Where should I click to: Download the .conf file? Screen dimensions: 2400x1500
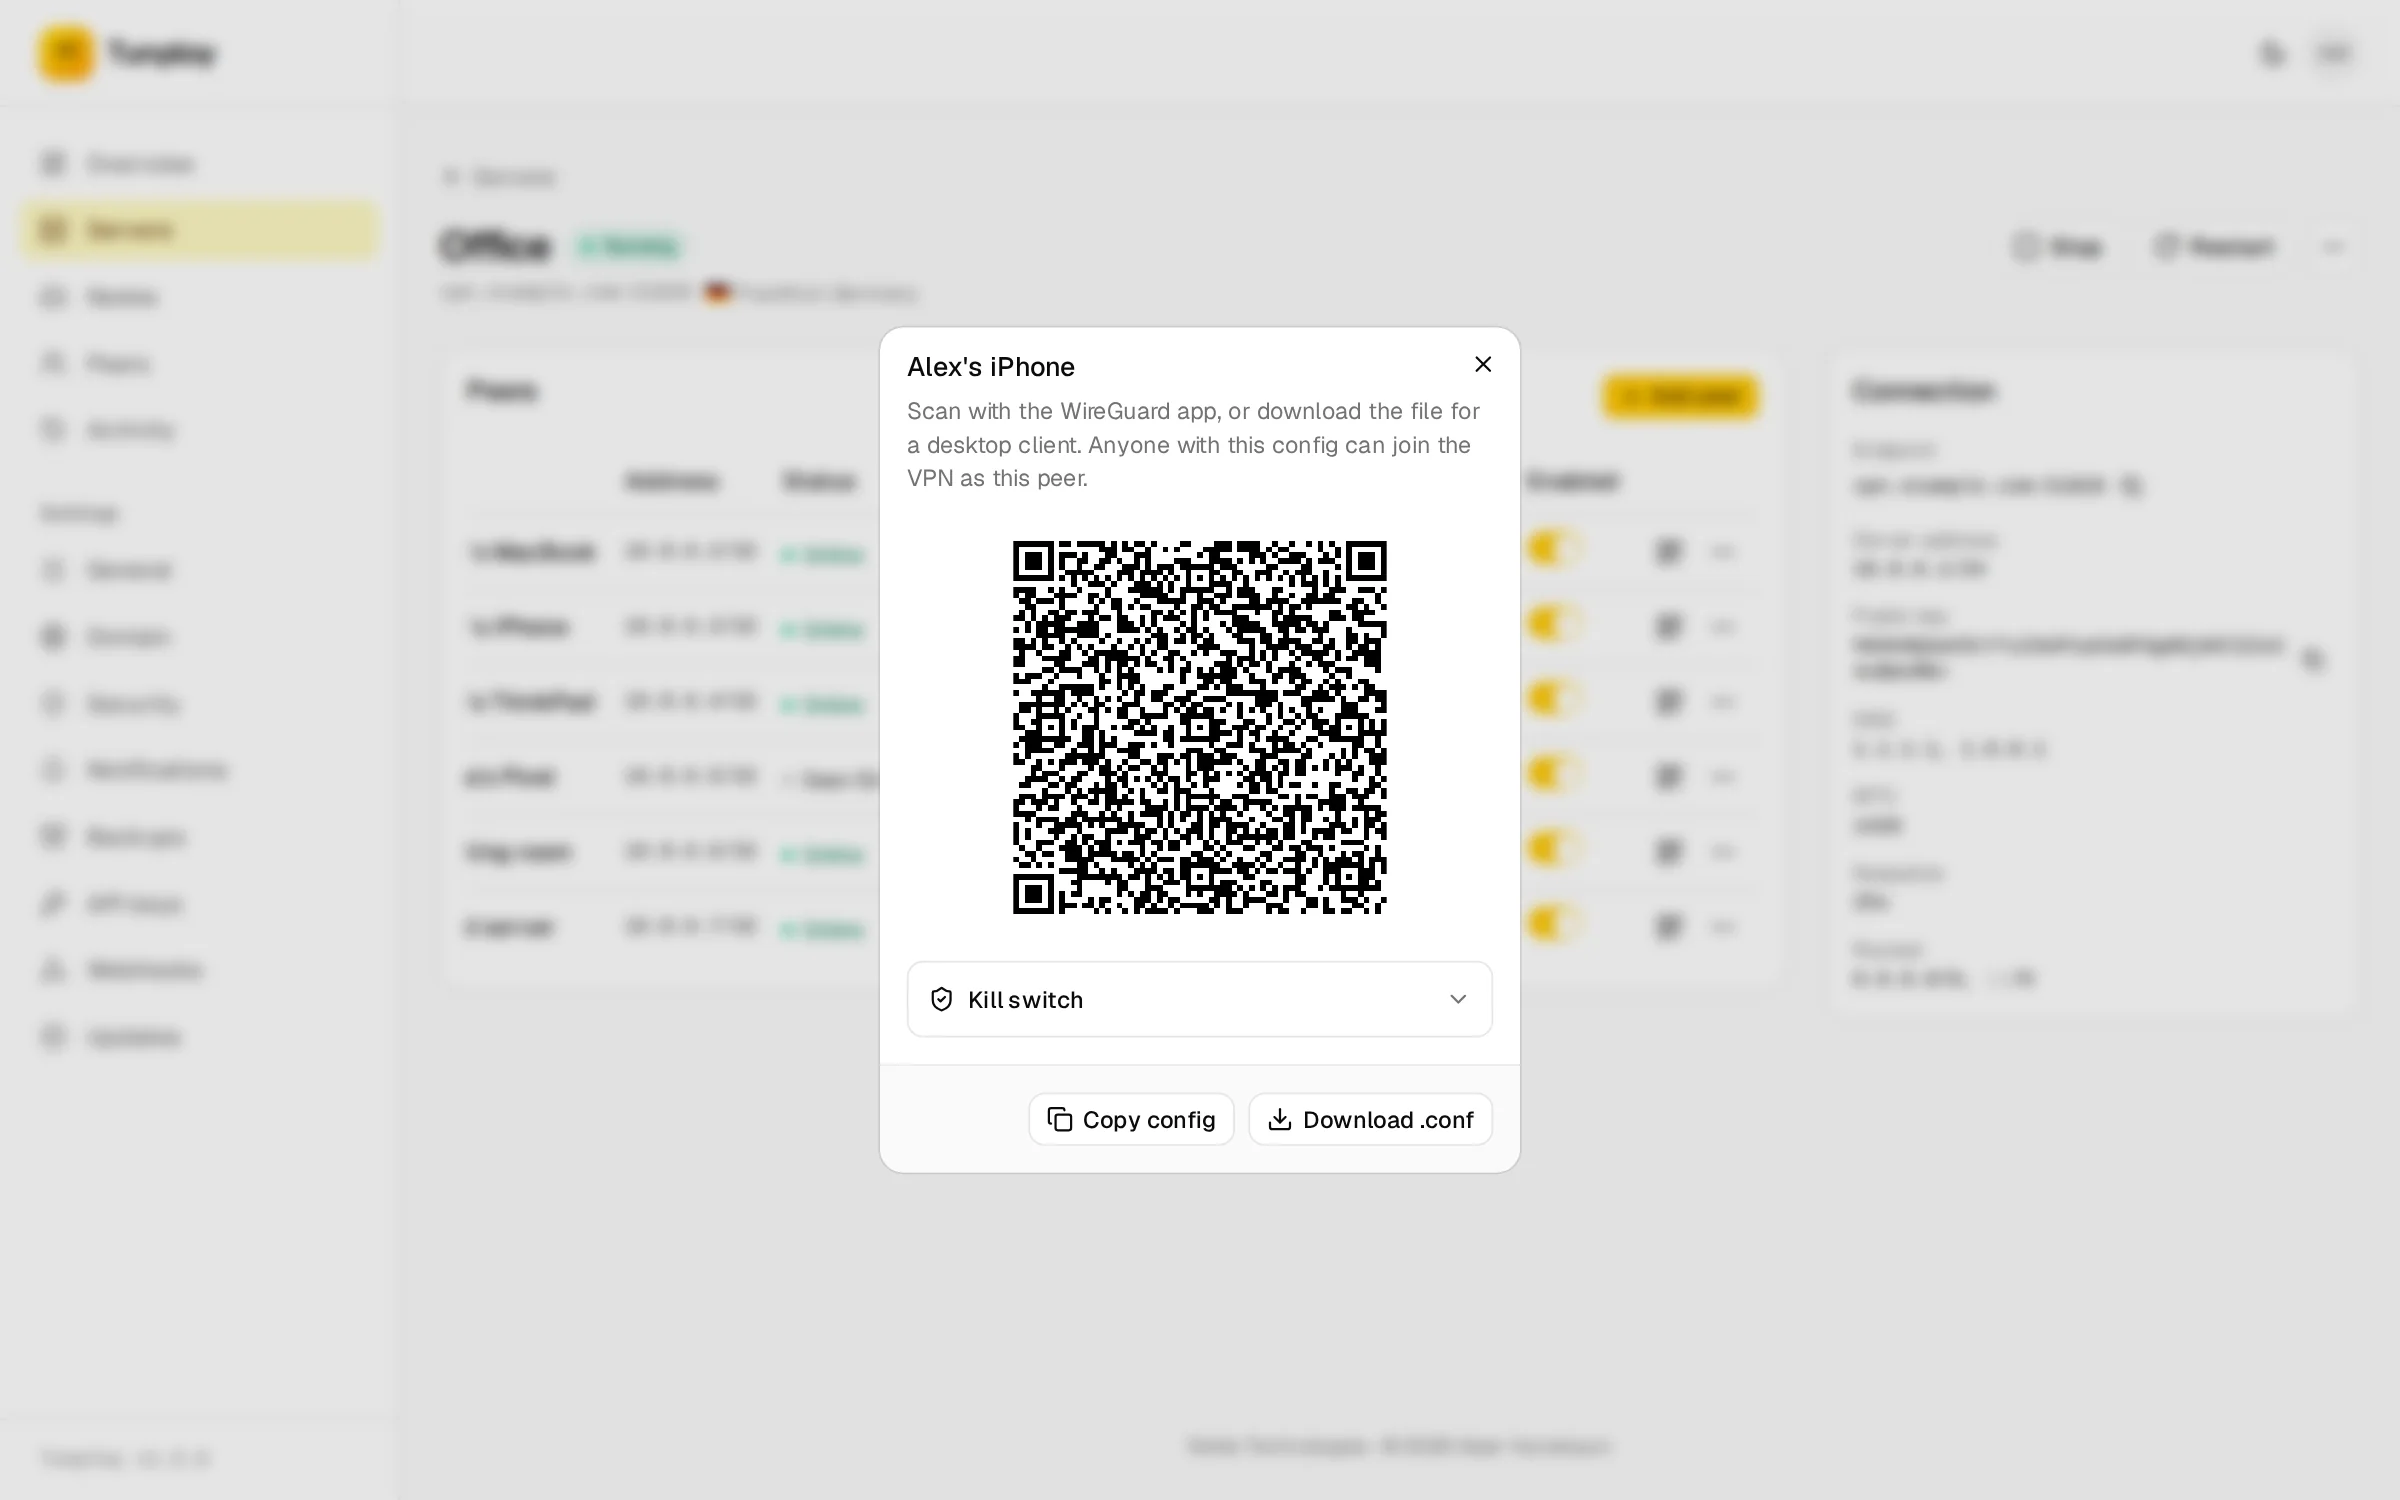[x=1370, y=1119]
